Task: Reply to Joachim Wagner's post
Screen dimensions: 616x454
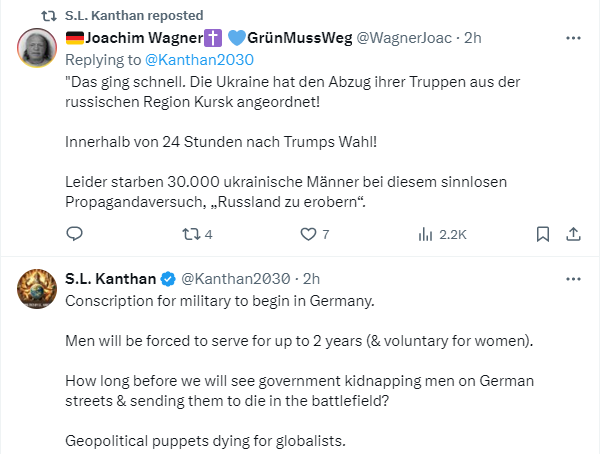Action: coord(74,235)
